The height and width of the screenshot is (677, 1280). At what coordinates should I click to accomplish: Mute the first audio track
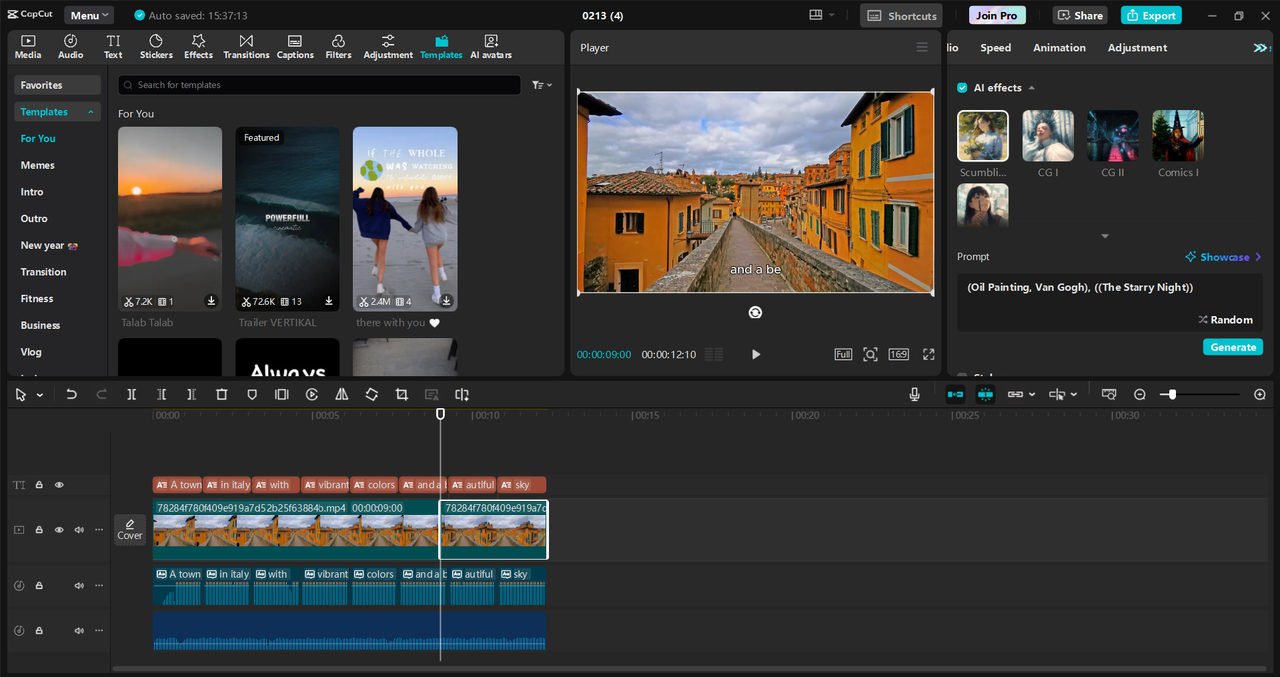[x=79, y=586]
